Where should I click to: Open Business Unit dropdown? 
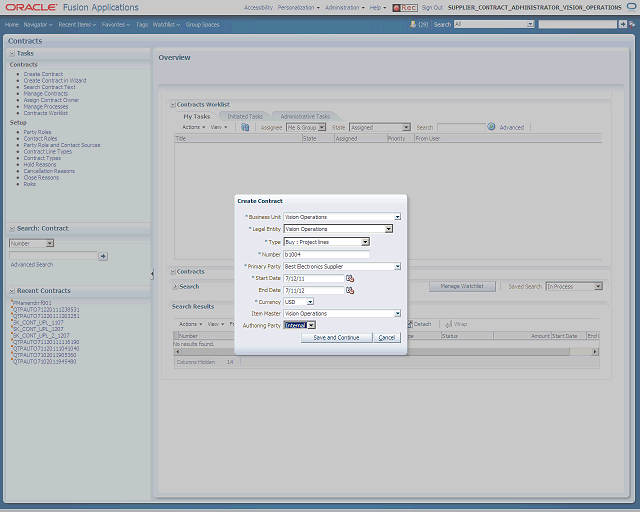pyautogui.click(x=398, y=217)
